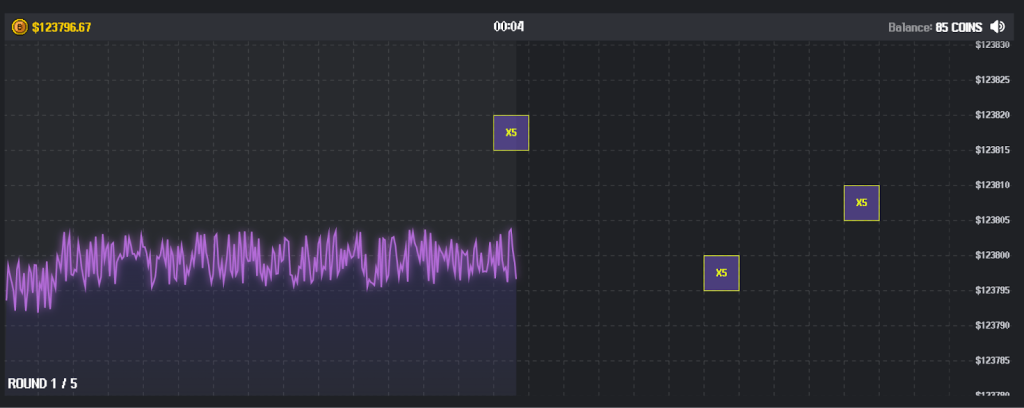Mute the game sound with the speaker icon
The width and height of the screenshot is (1024, 408).
(x=997, y=27)
